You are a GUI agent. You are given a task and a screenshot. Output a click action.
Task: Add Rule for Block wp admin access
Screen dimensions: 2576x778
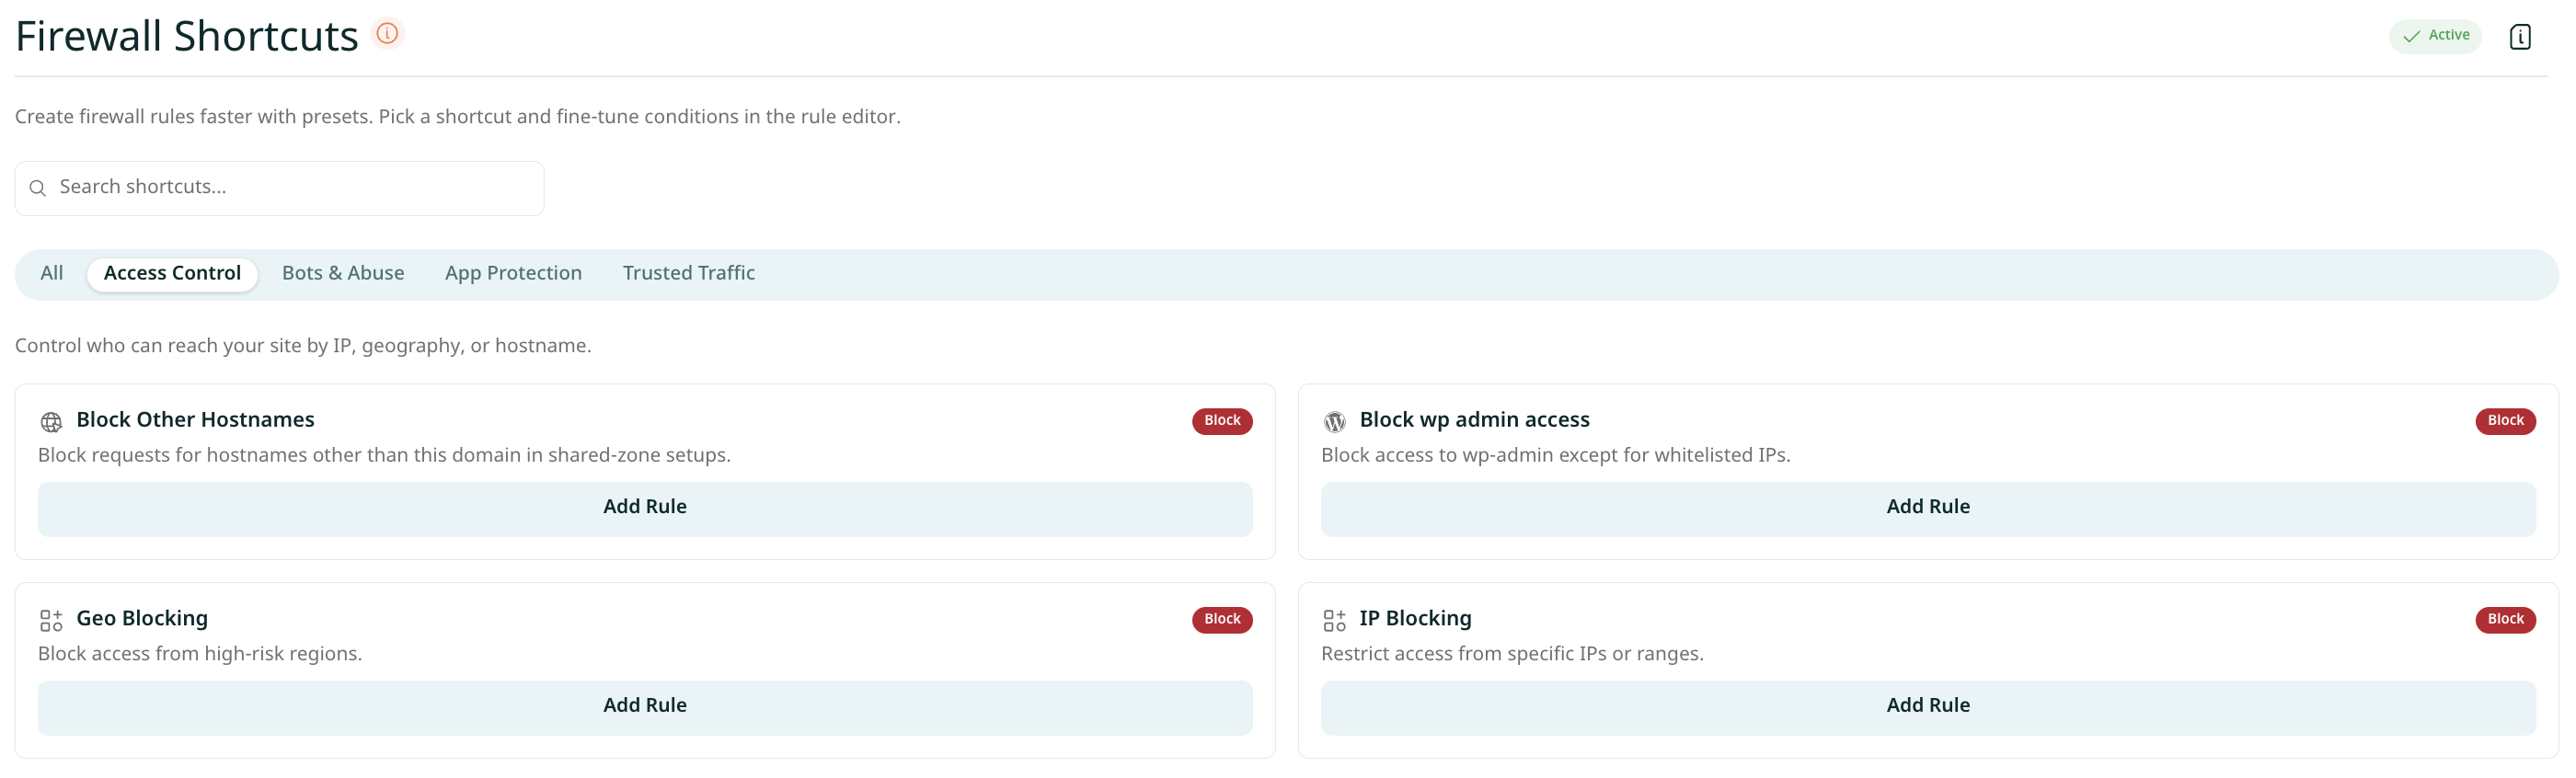click(1927, 508)
